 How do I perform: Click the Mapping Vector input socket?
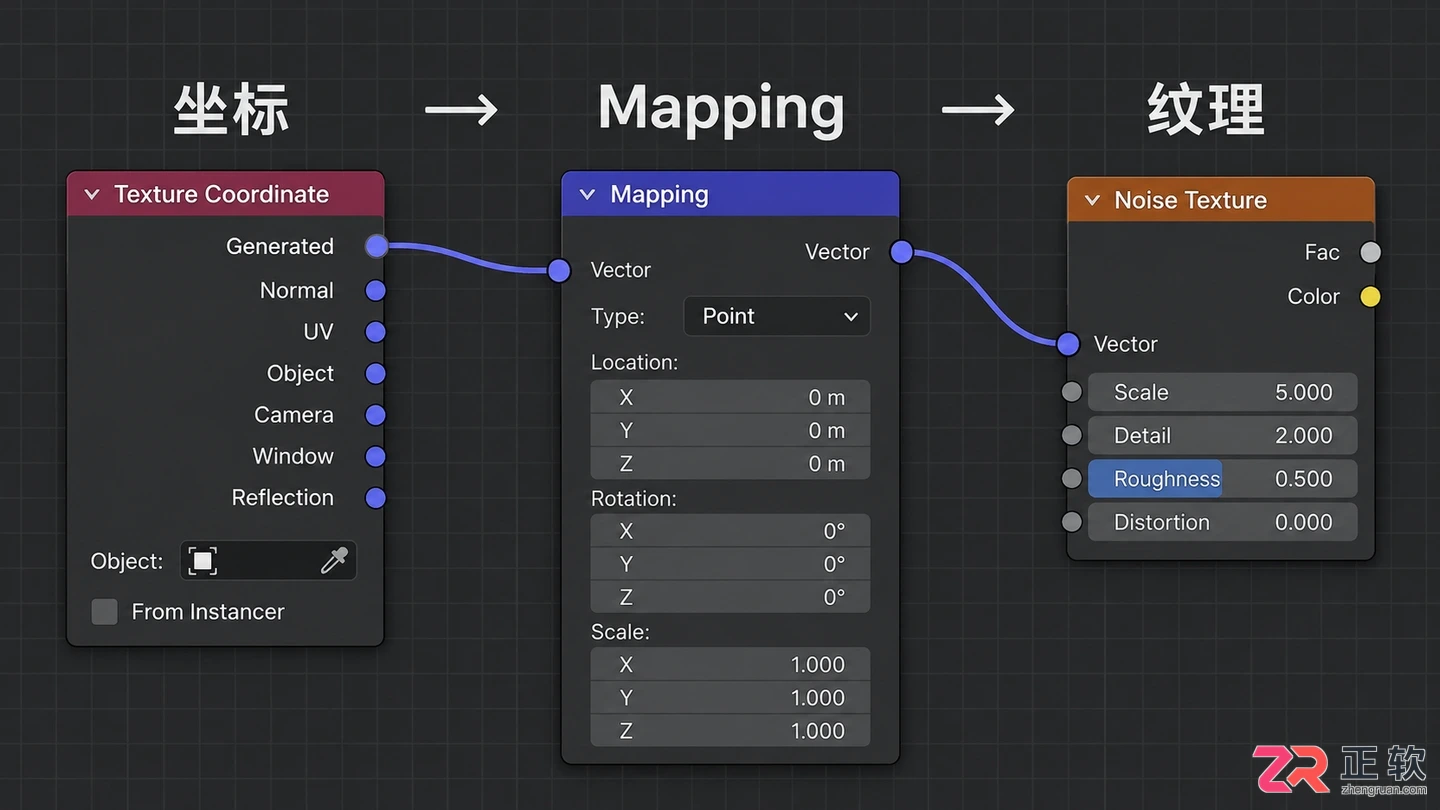coord(559,270)
